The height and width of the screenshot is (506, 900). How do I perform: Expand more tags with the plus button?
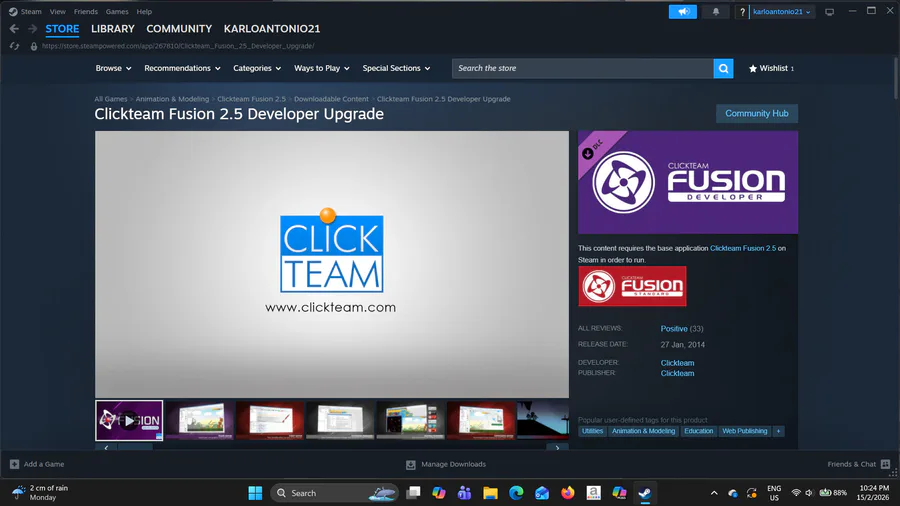coord(778,431)
